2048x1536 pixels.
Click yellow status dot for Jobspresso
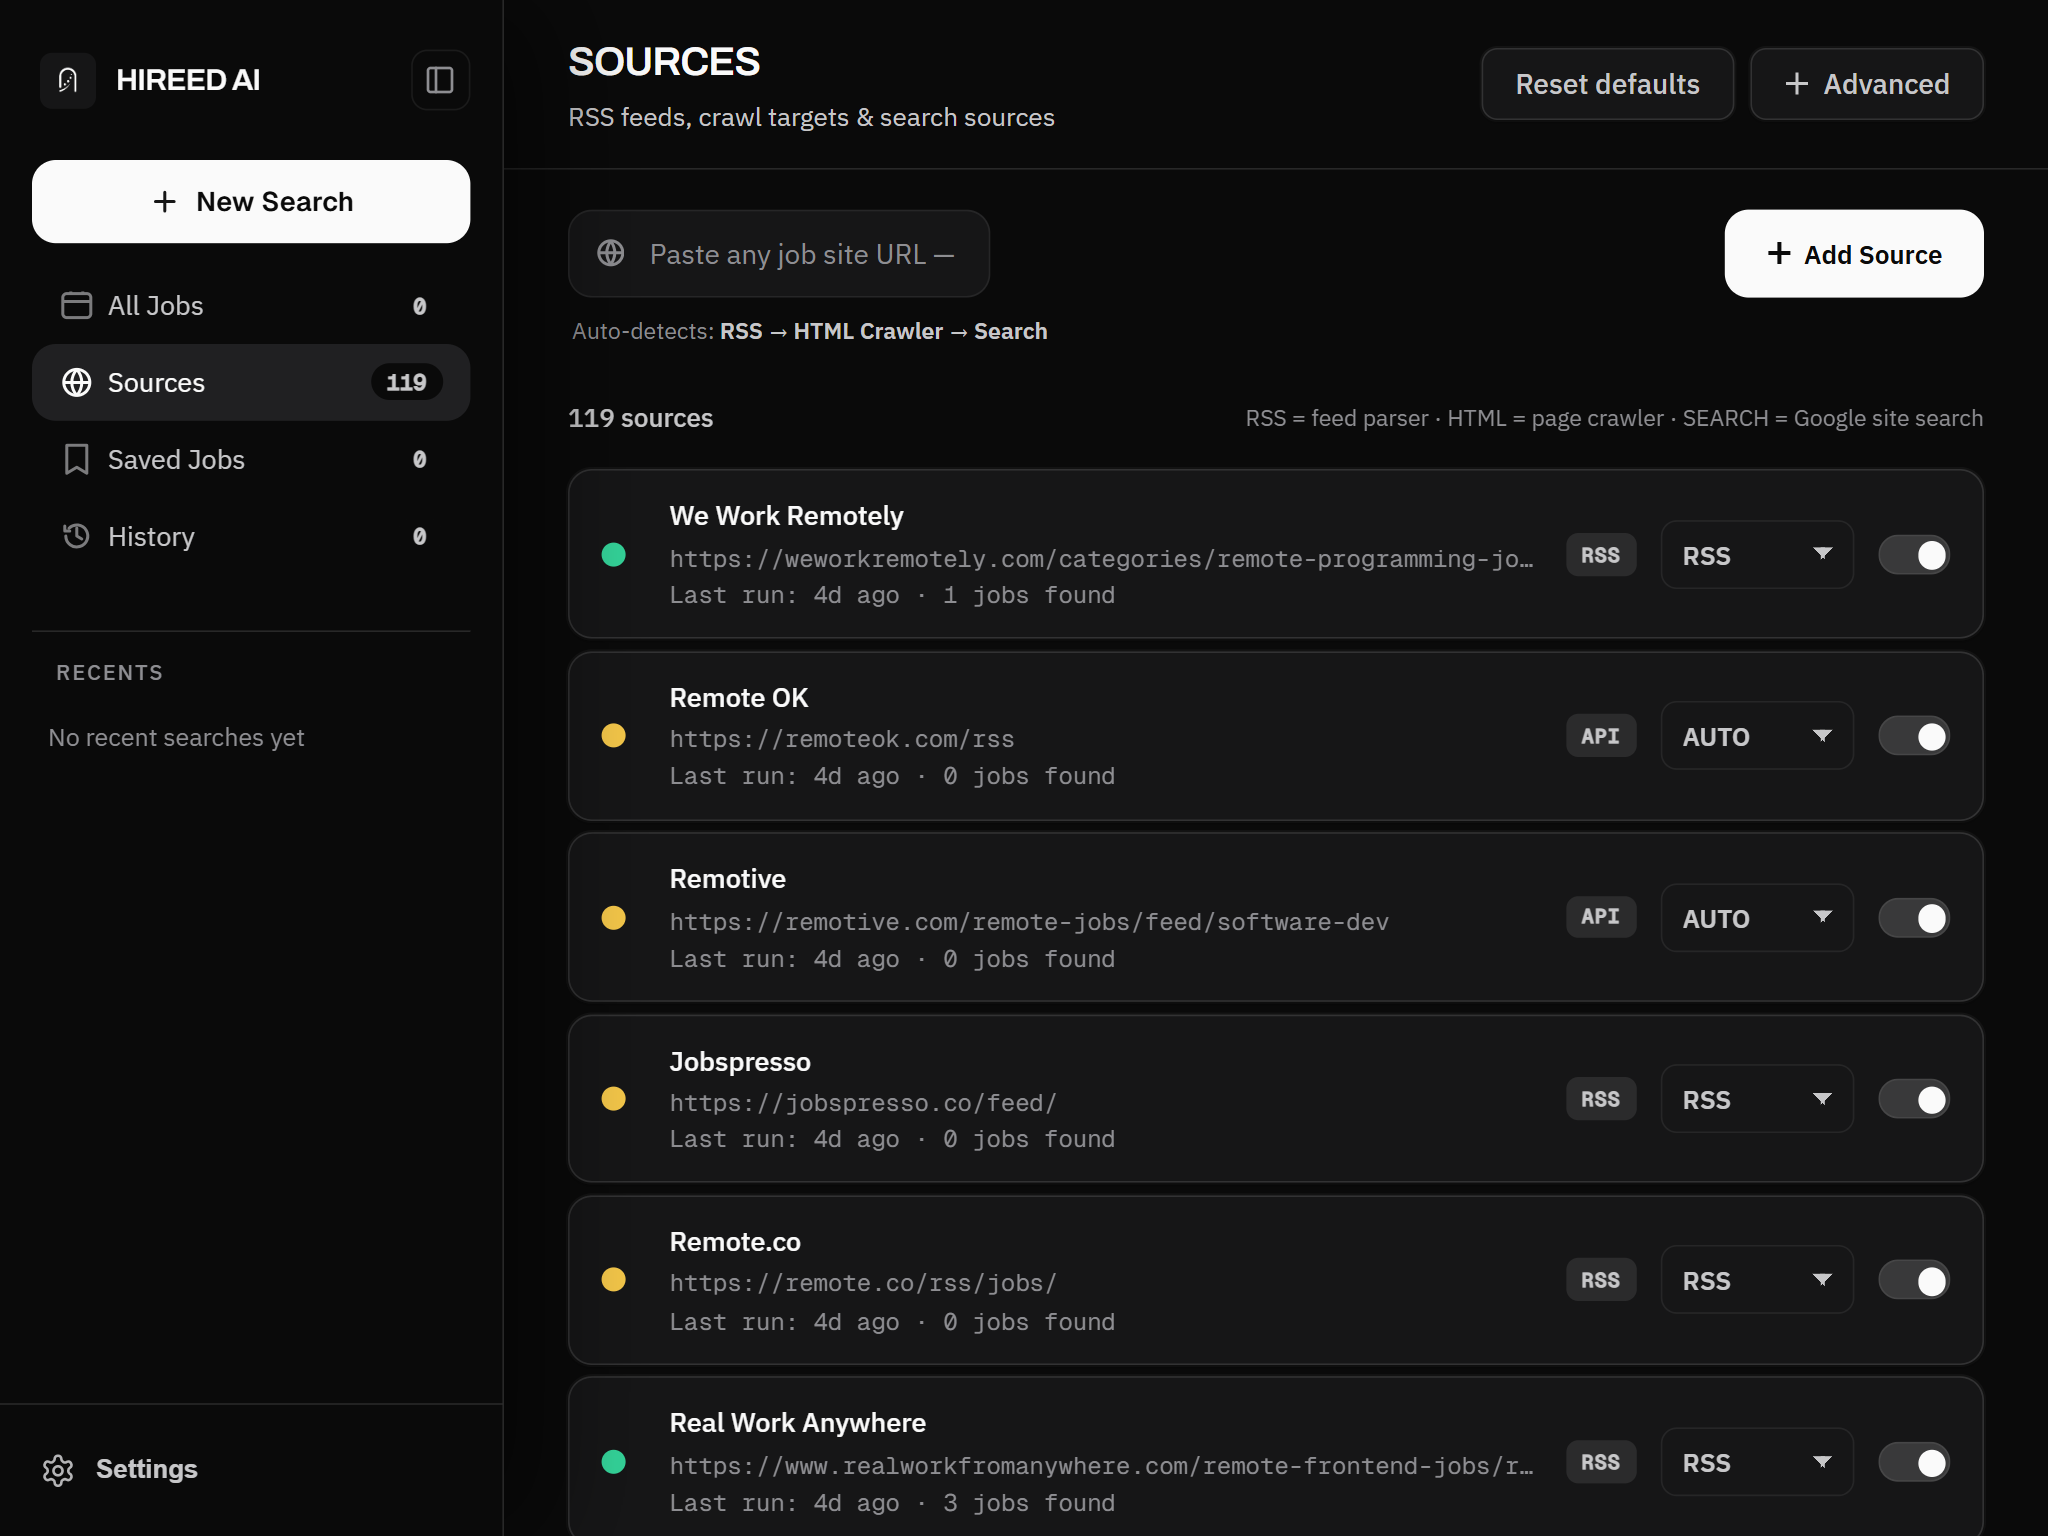(x=614, y=1099)
